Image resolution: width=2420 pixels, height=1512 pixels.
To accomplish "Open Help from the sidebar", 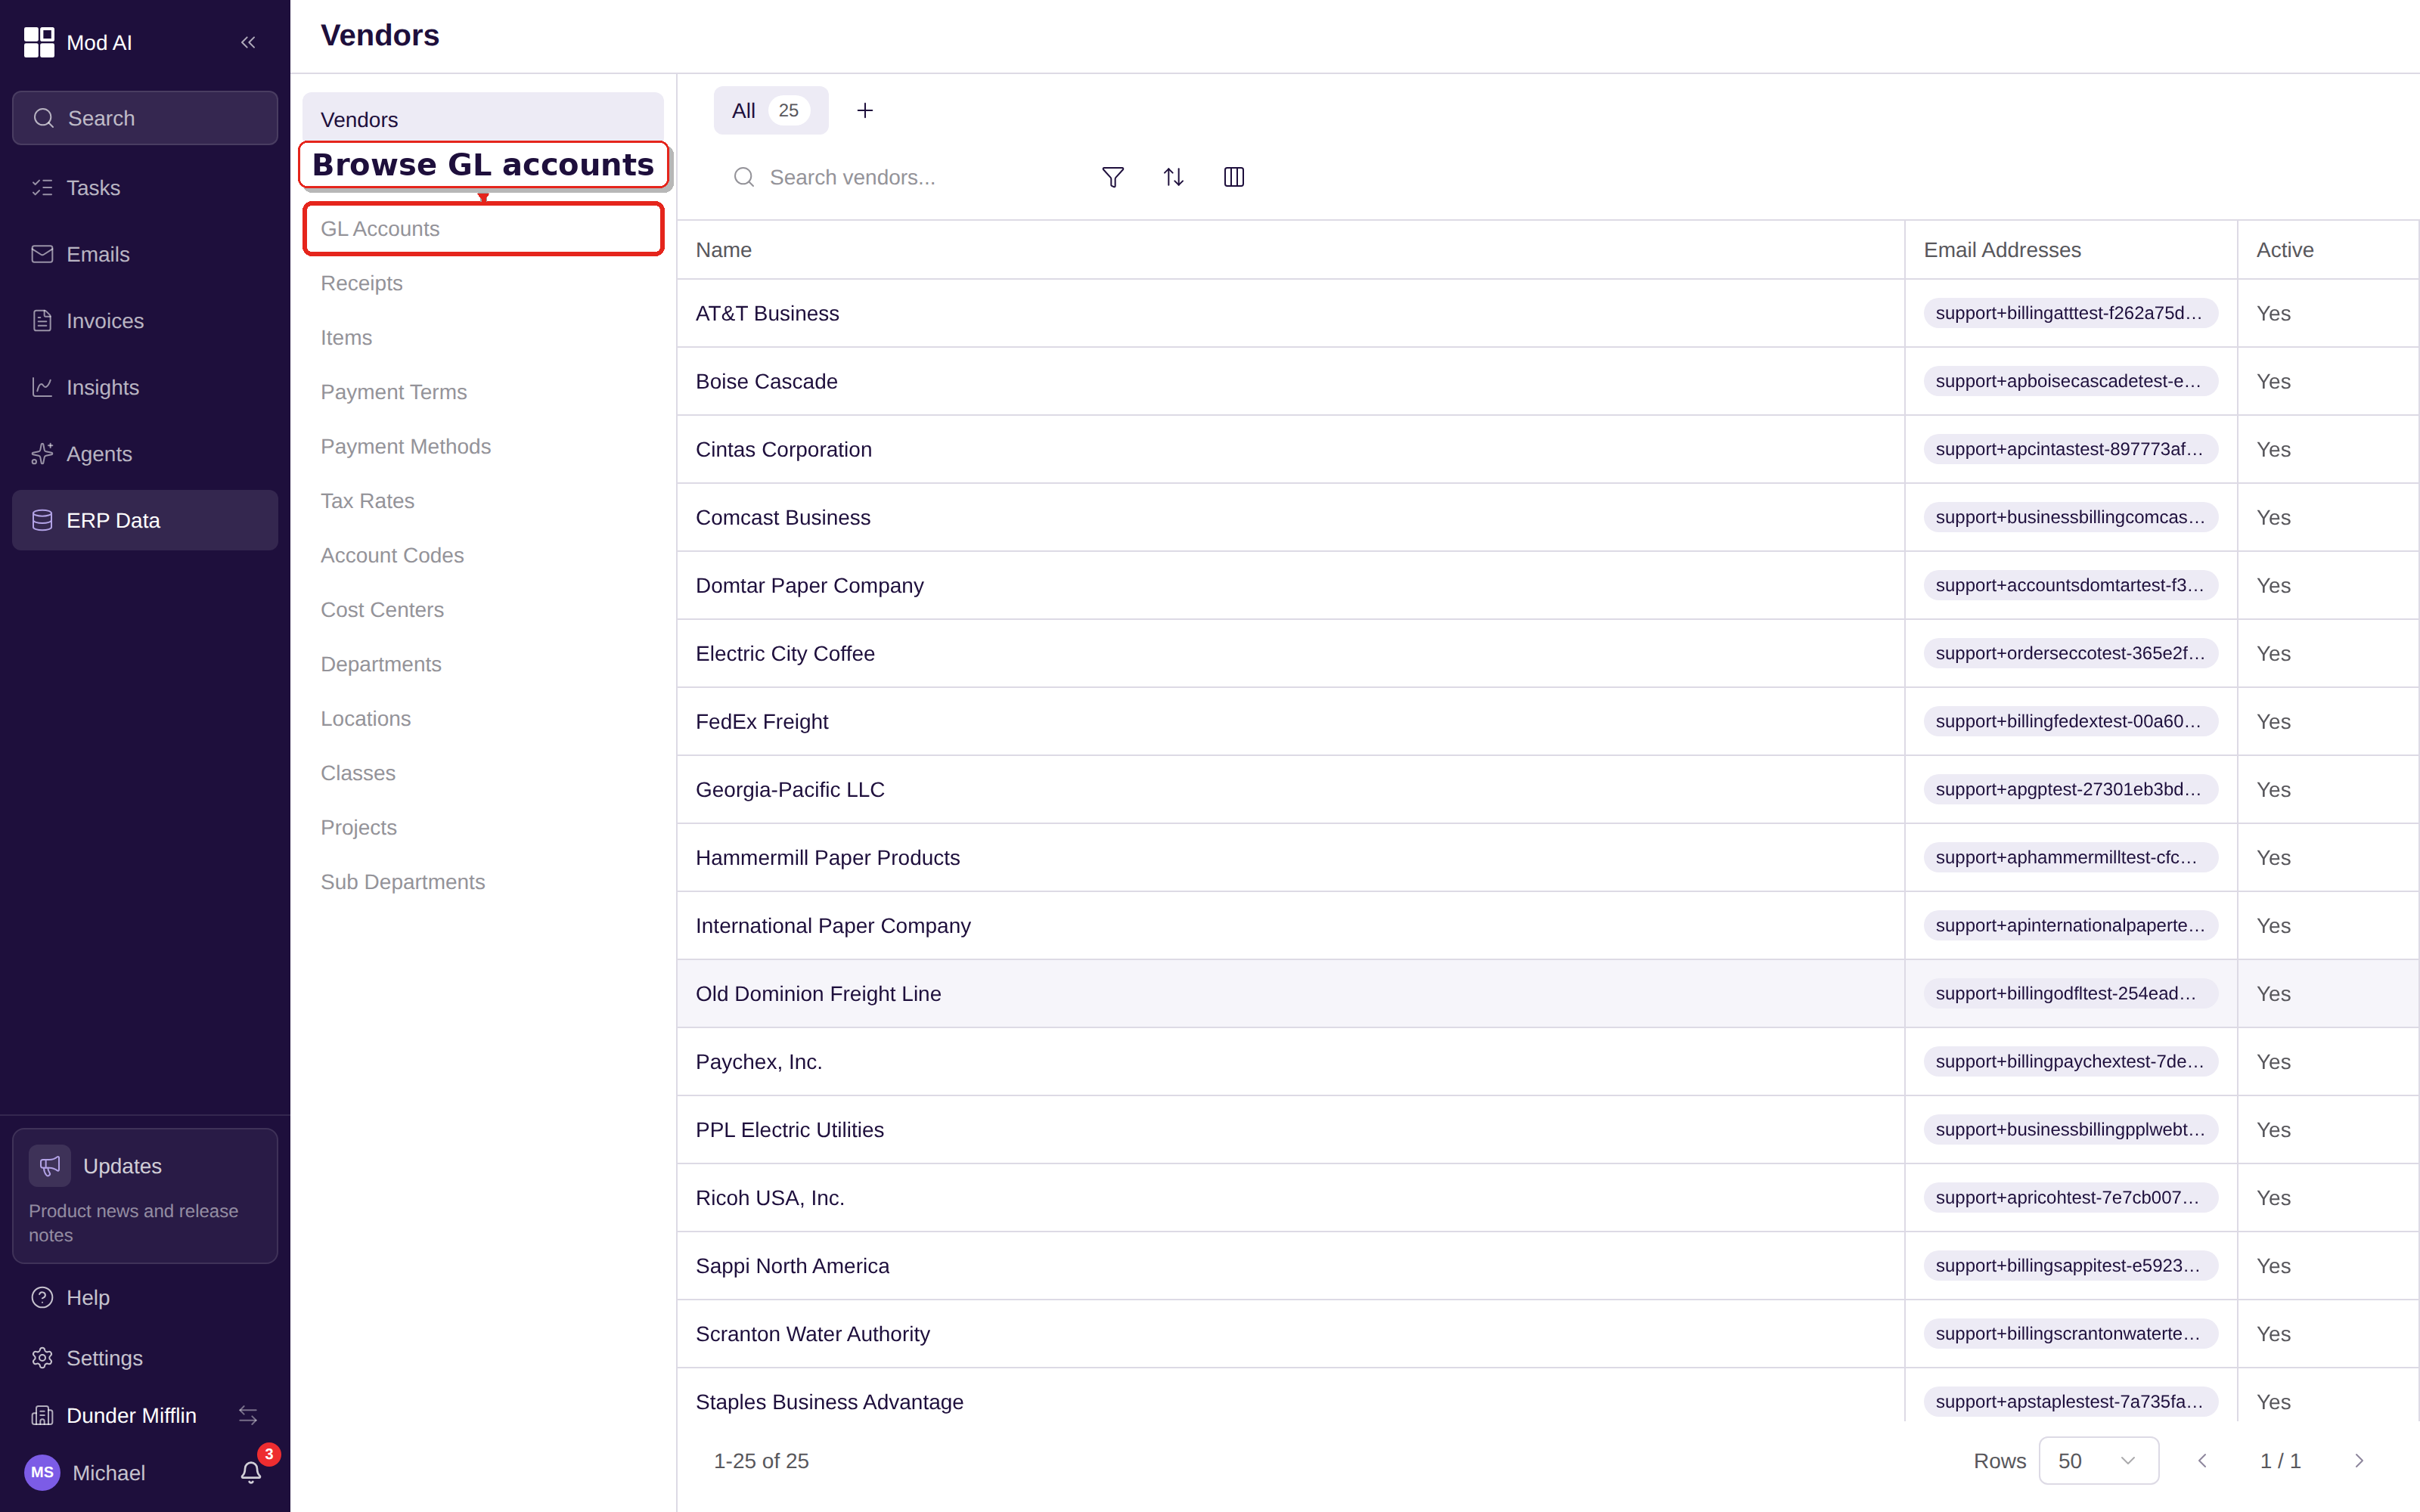I will click(x=145, y=1297).
